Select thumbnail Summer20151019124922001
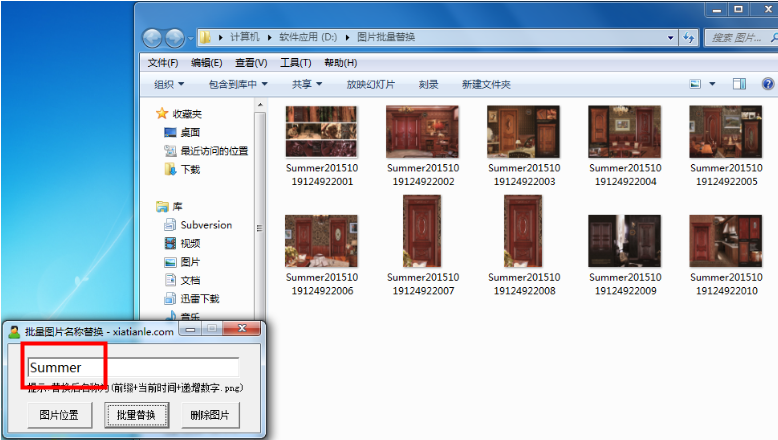This screenshot has height=440, width=778. coord(321,131)
